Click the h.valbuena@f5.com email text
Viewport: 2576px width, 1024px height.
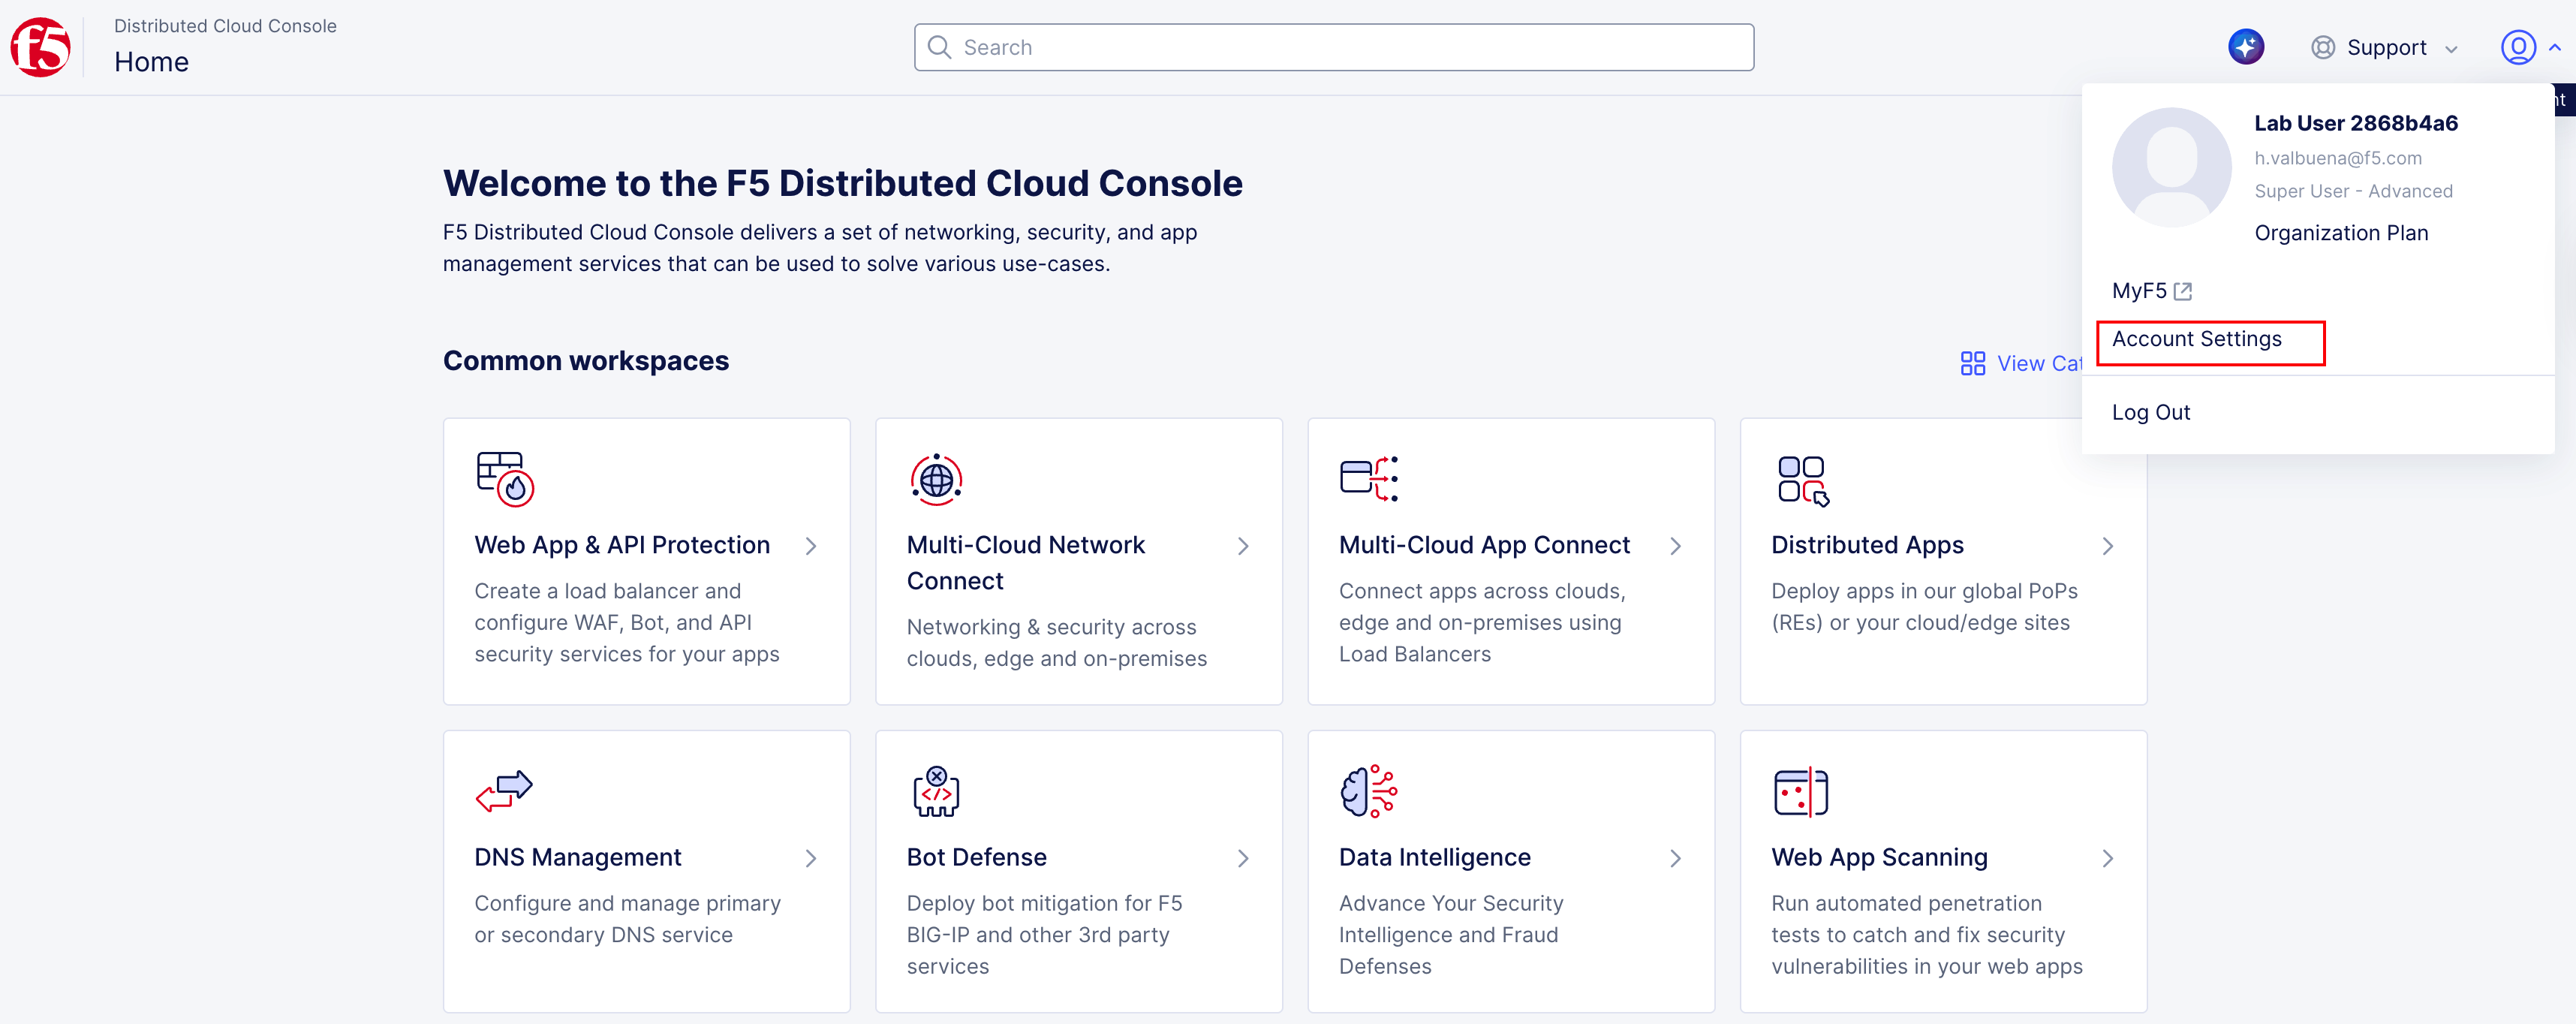(x=2337, y=158)
